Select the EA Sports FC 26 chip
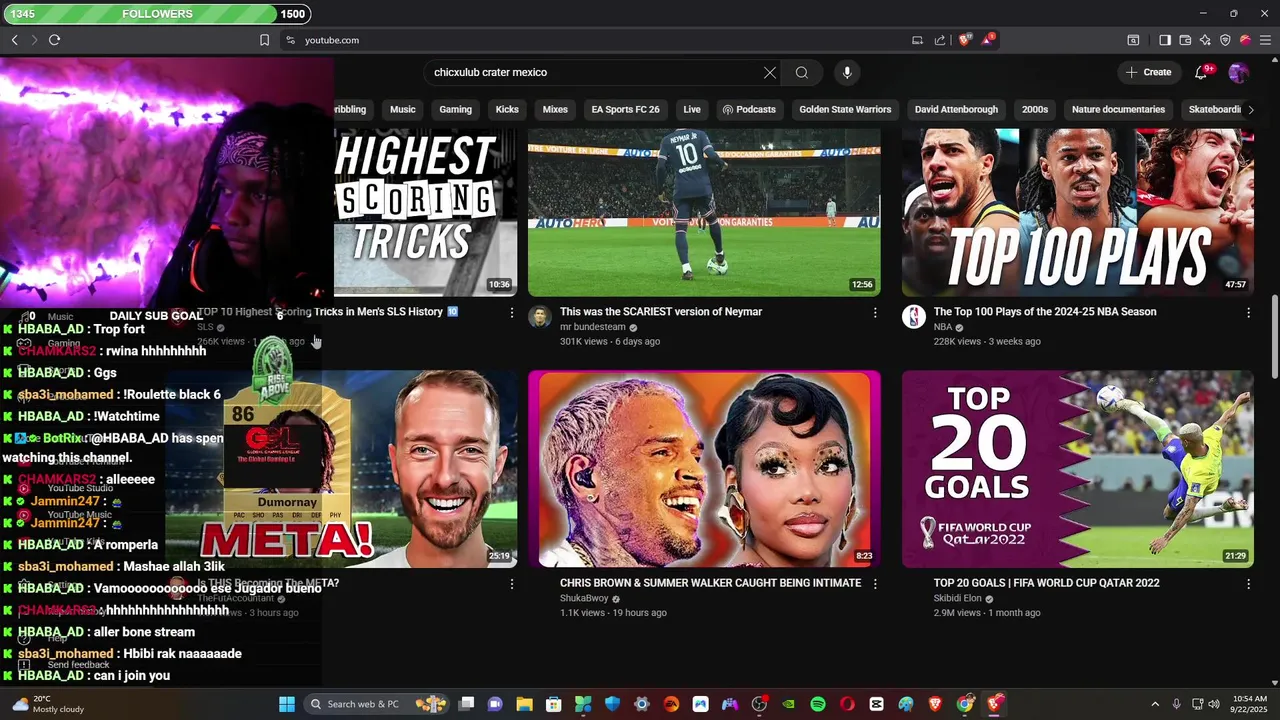This screenshot has width=1280, height=720. click(x=625, y=109)
